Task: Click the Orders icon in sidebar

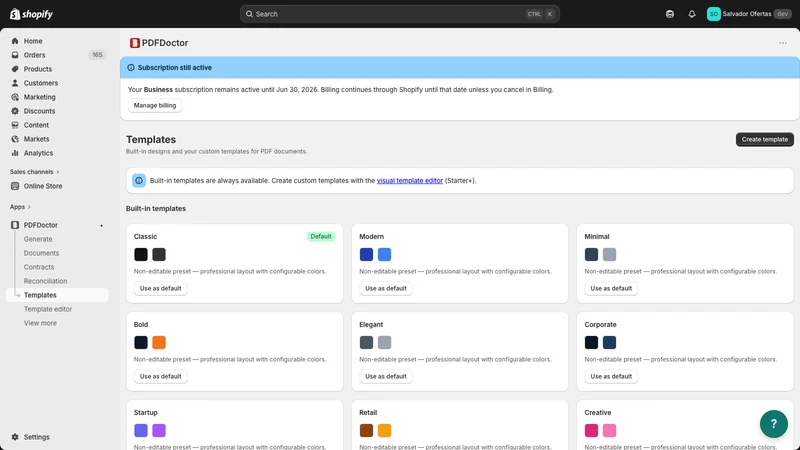Action: pos(15,55)
